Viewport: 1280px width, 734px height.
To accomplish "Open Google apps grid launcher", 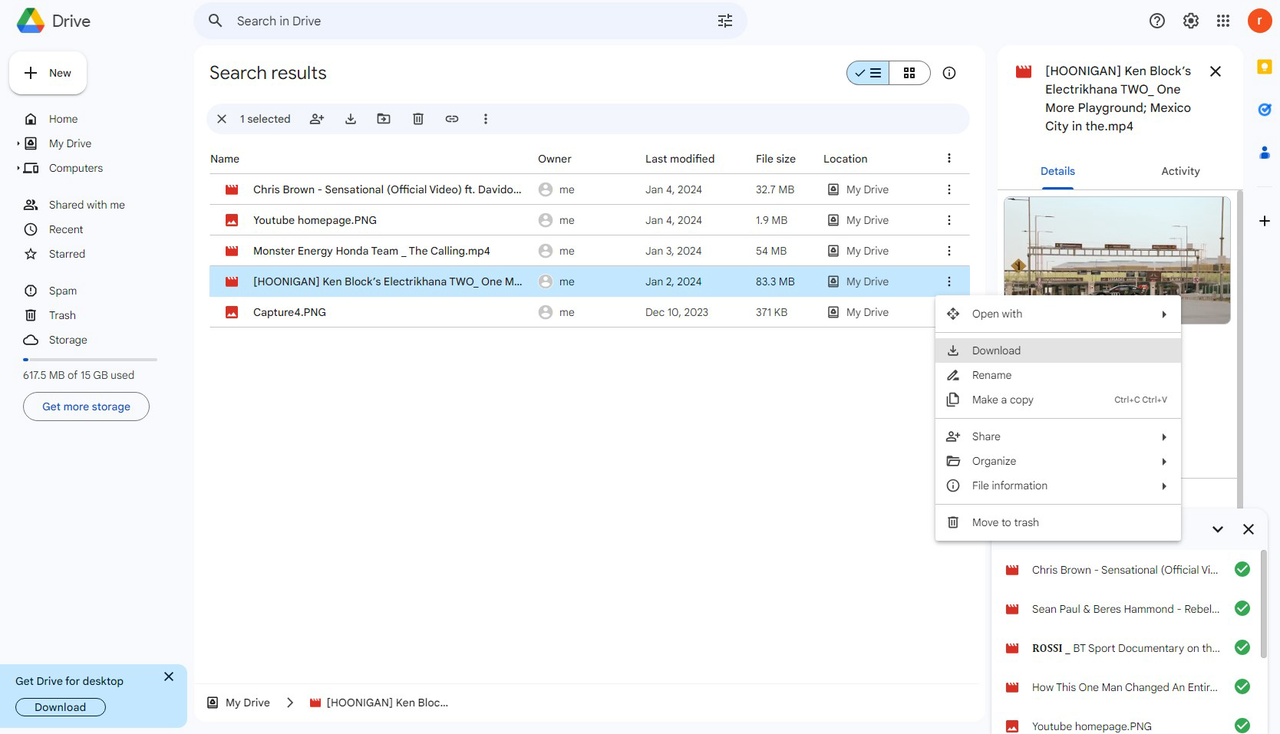I will 1223,21.
